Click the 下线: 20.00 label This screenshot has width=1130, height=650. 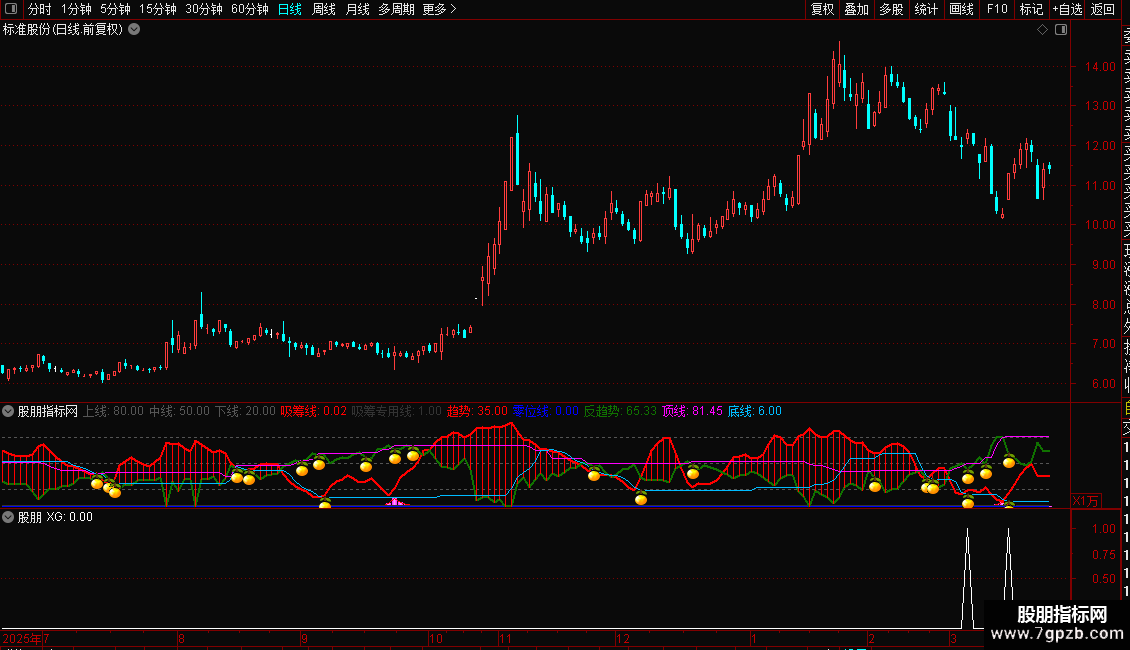click(245, 411)
